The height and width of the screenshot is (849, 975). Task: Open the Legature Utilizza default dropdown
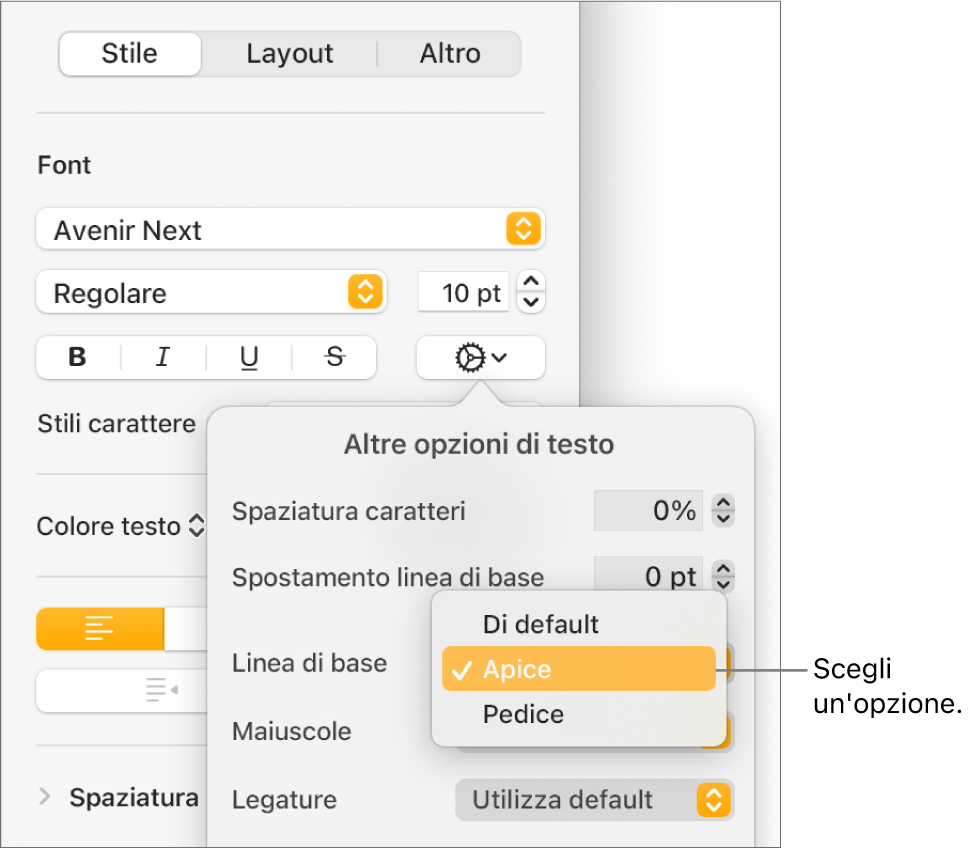[594, 800]
